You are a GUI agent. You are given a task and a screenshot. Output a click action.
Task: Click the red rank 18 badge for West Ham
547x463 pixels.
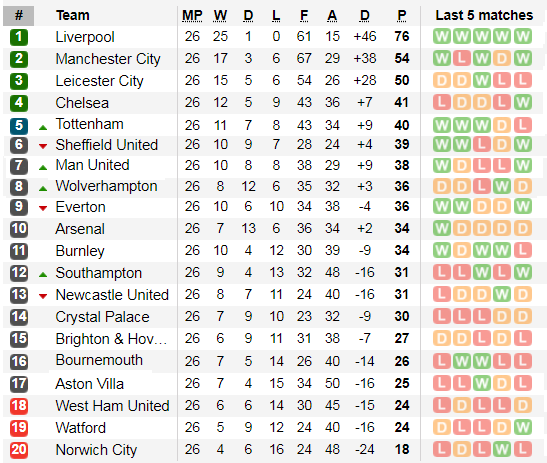point(19,406)
